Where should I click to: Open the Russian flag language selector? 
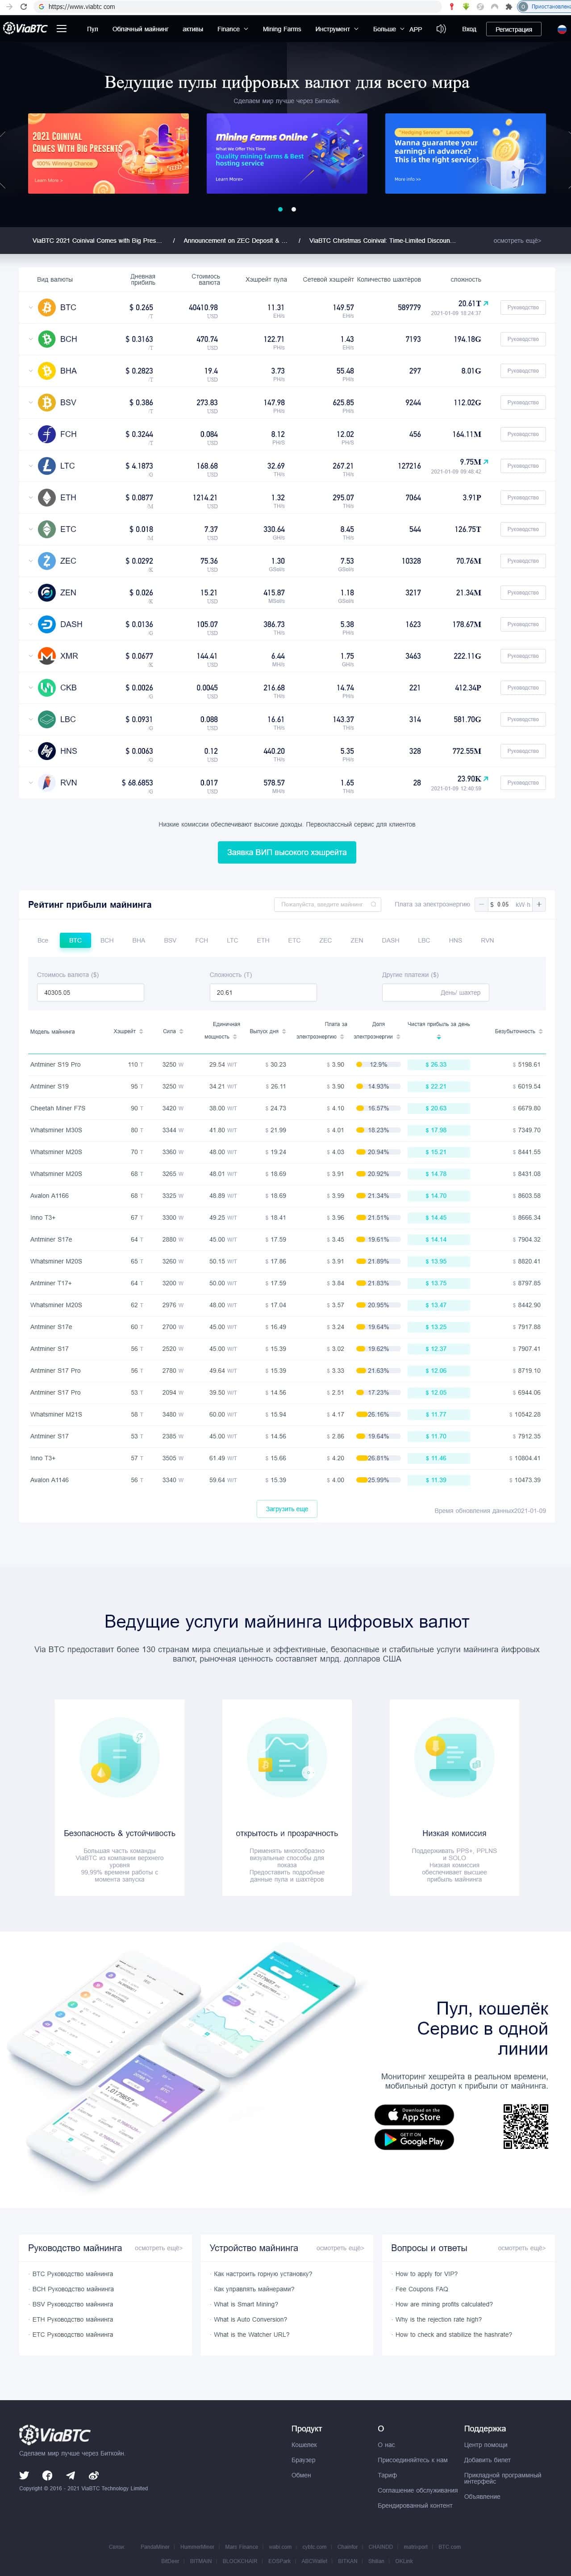tap(561, 29)
